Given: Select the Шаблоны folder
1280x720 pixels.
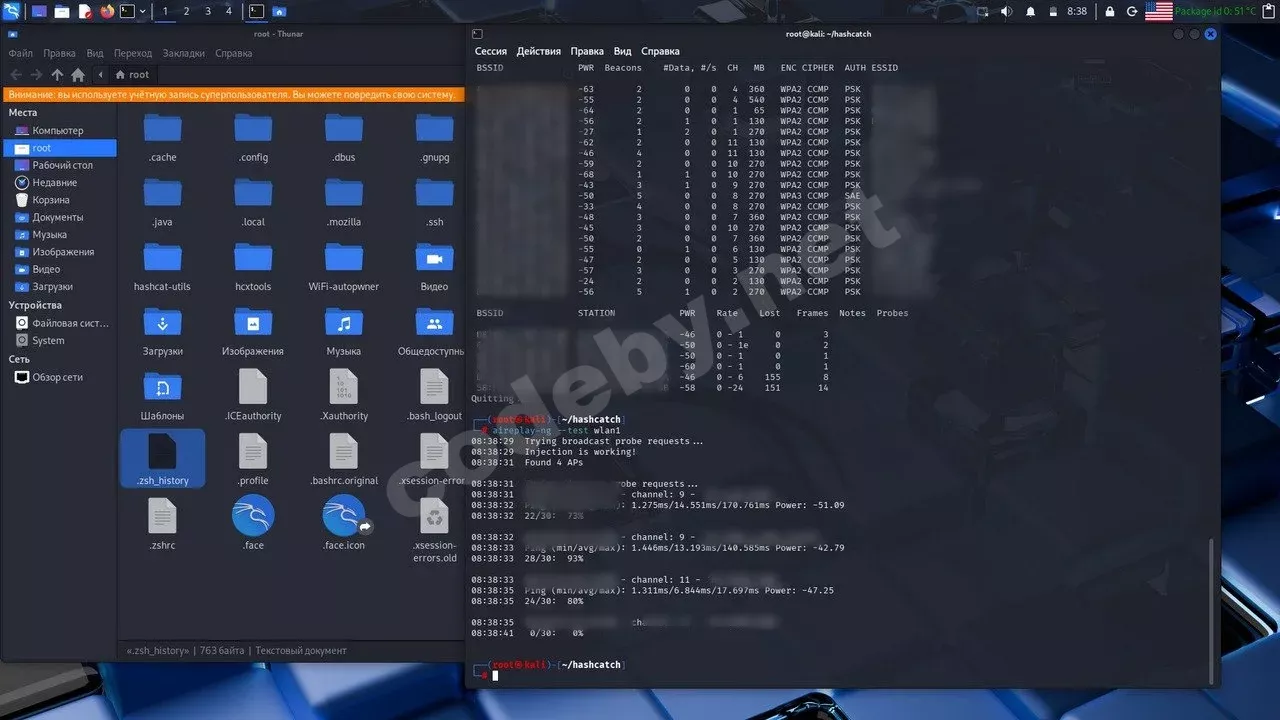Looking at the screenshot, I should point(162,396).
